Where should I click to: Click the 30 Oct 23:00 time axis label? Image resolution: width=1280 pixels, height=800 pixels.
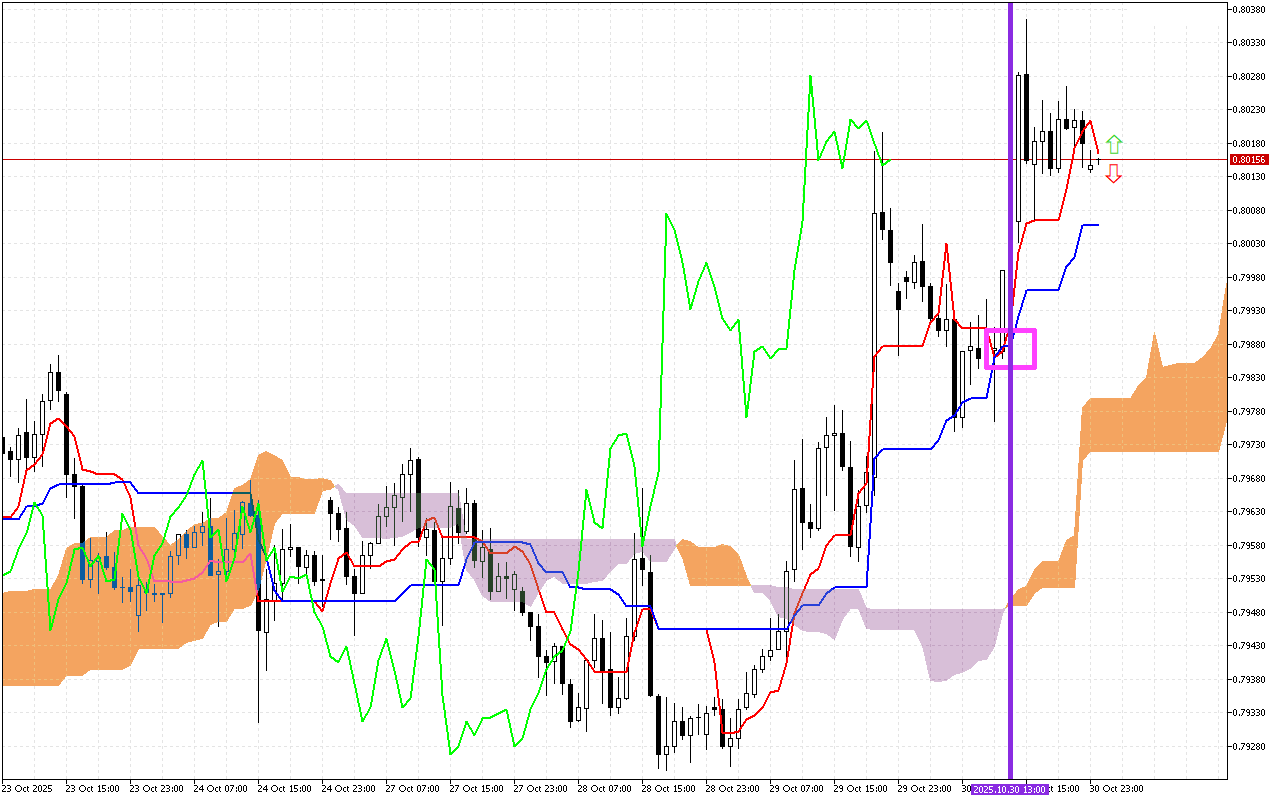[1115, 789]
